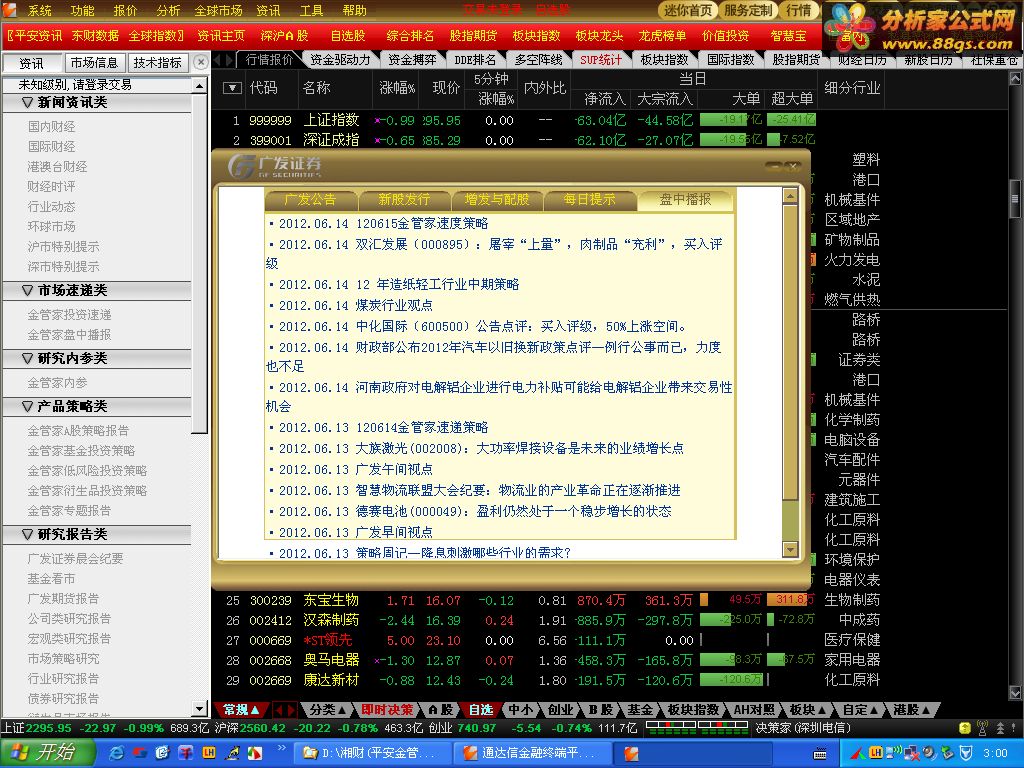Image resolution: width=1024 pixels, height=768 pixels.
Task: Switch to the 资金驱动力 tab
Action: (340, 59)
